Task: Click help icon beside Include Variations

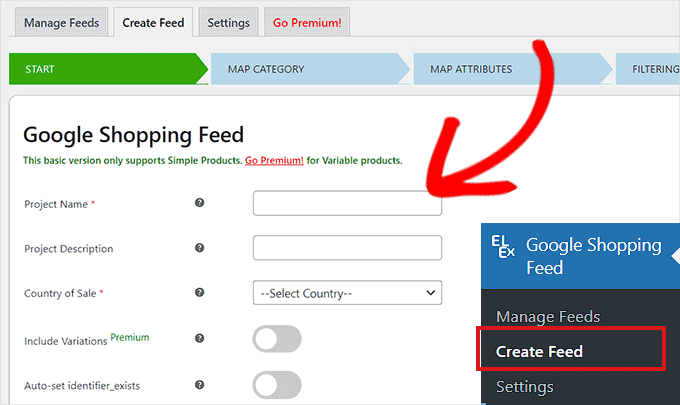Action: pos(199,340)
